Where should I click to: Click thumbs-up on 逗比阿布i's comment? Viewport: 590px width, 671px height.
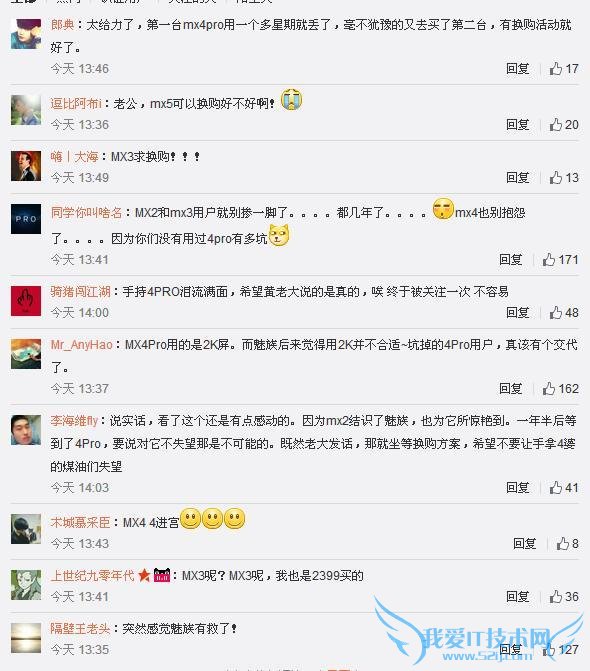coord(564,125)
